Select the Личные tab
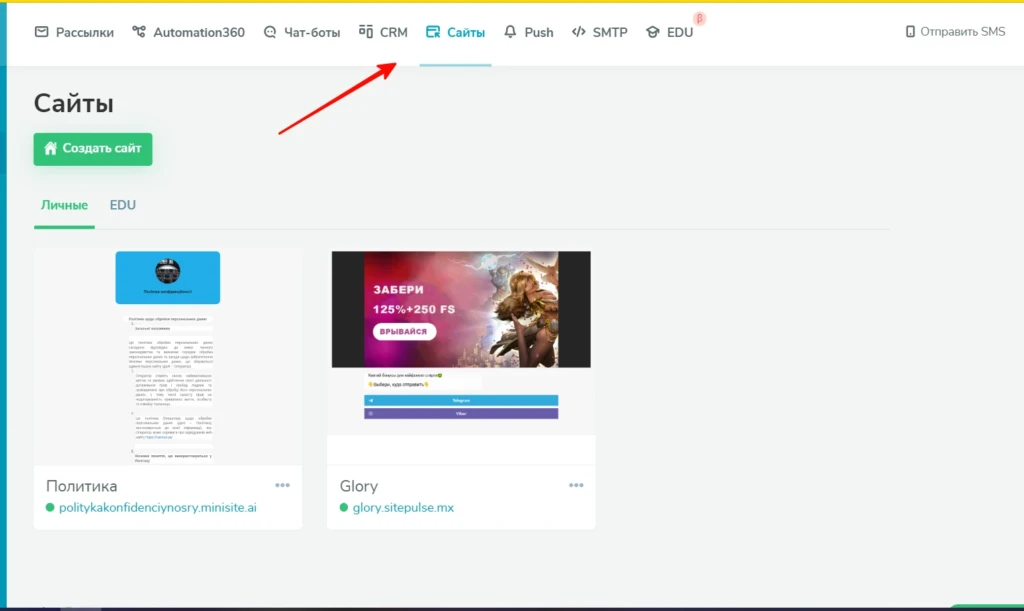This screenshot has height=611, width=1024. click(x=64, y=205)
